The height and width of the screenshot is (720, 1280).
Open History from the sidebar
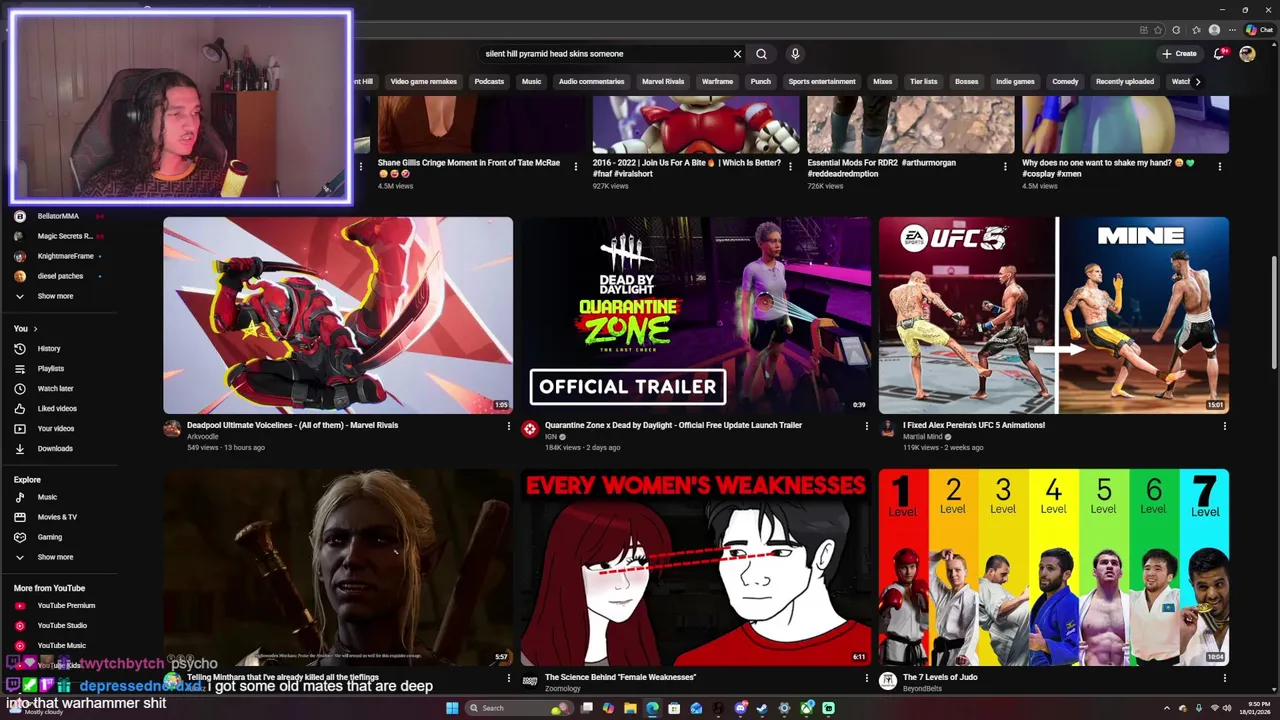pos(49,348)
